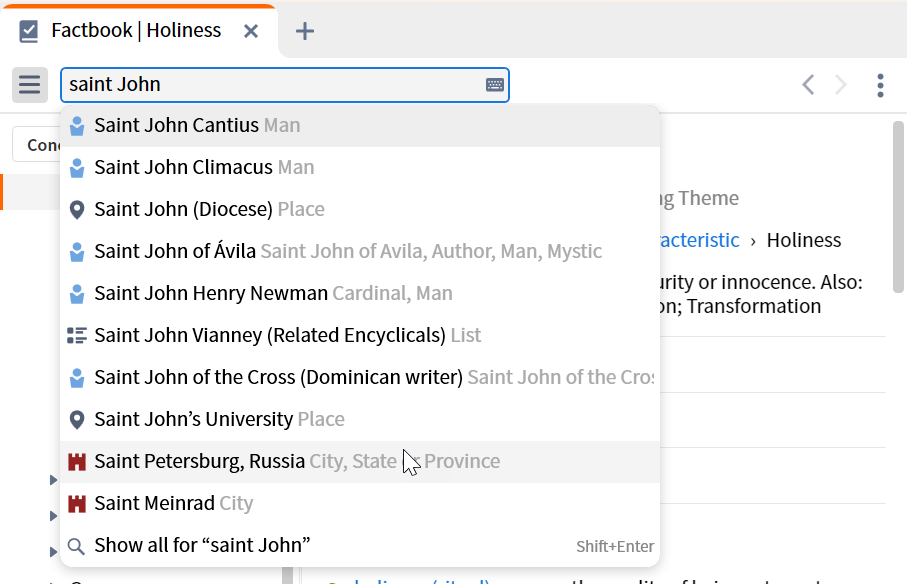Viewport: 907px width, 584px height.
Task: Click the on-screen keyboard icon in search box
Action: click(495, 85)
